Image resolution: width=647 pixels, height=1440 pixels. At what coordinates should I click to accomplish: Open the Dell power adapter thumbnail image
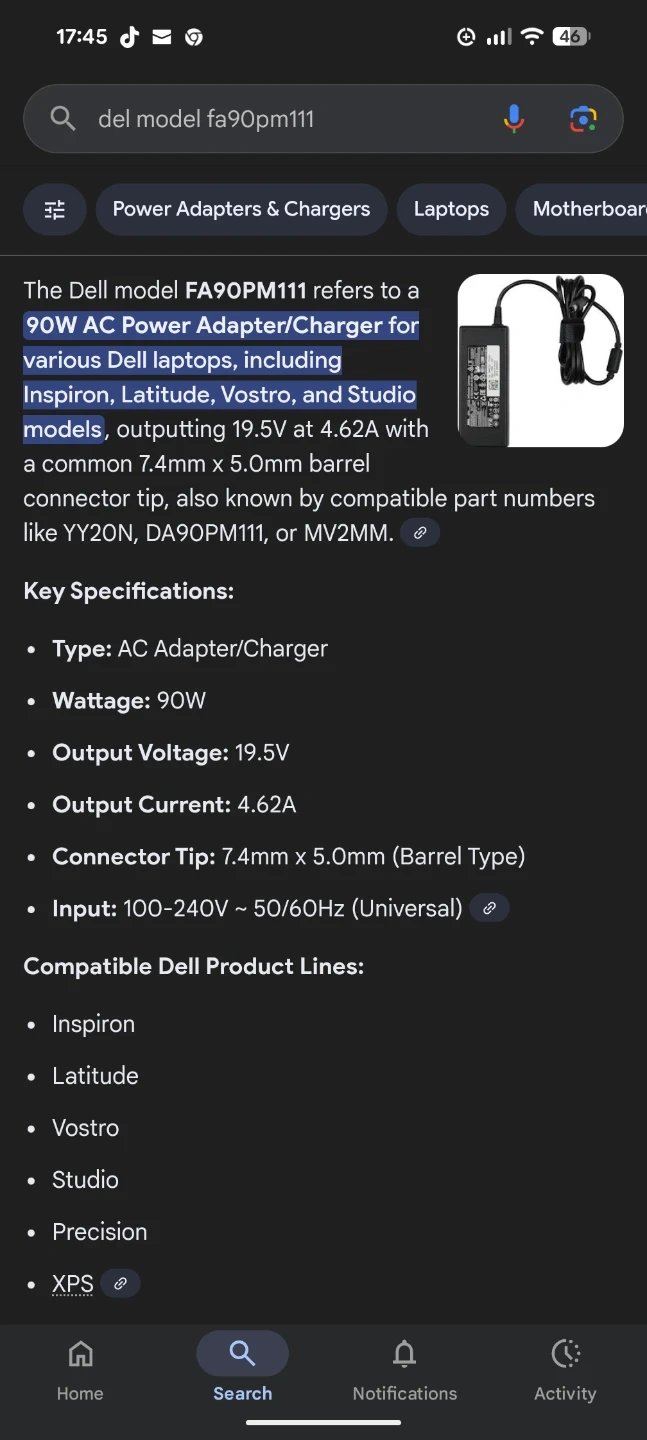[x=540, y=360]
